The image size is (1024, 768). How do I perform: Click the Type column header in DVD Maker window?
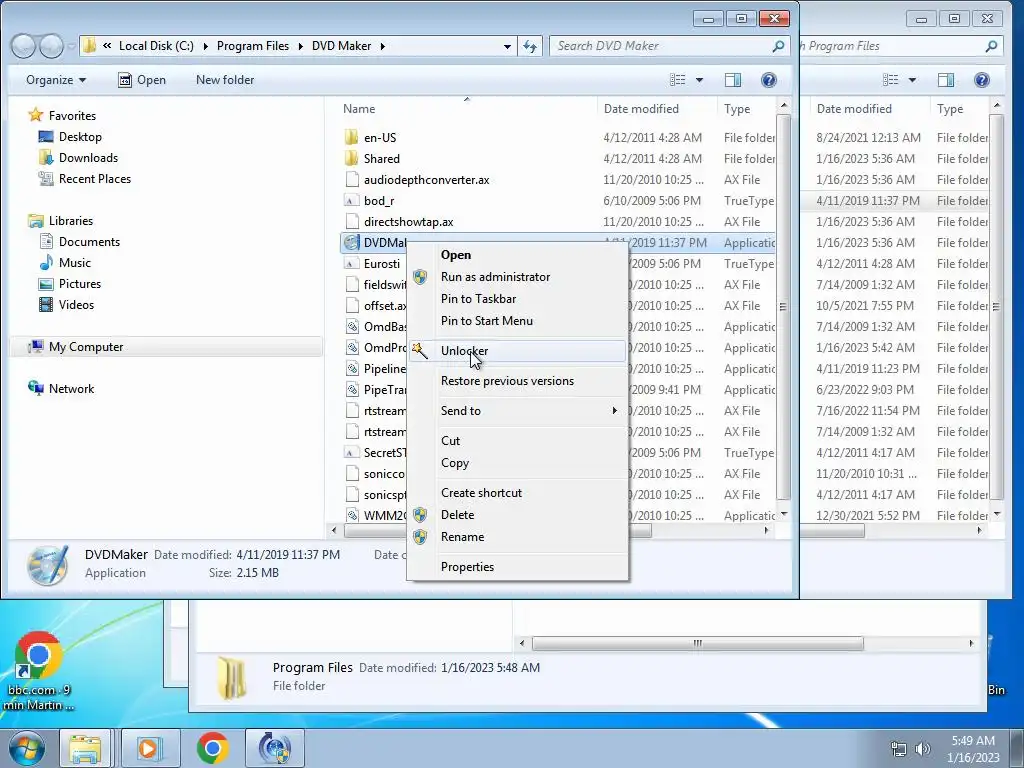(746, 108)
